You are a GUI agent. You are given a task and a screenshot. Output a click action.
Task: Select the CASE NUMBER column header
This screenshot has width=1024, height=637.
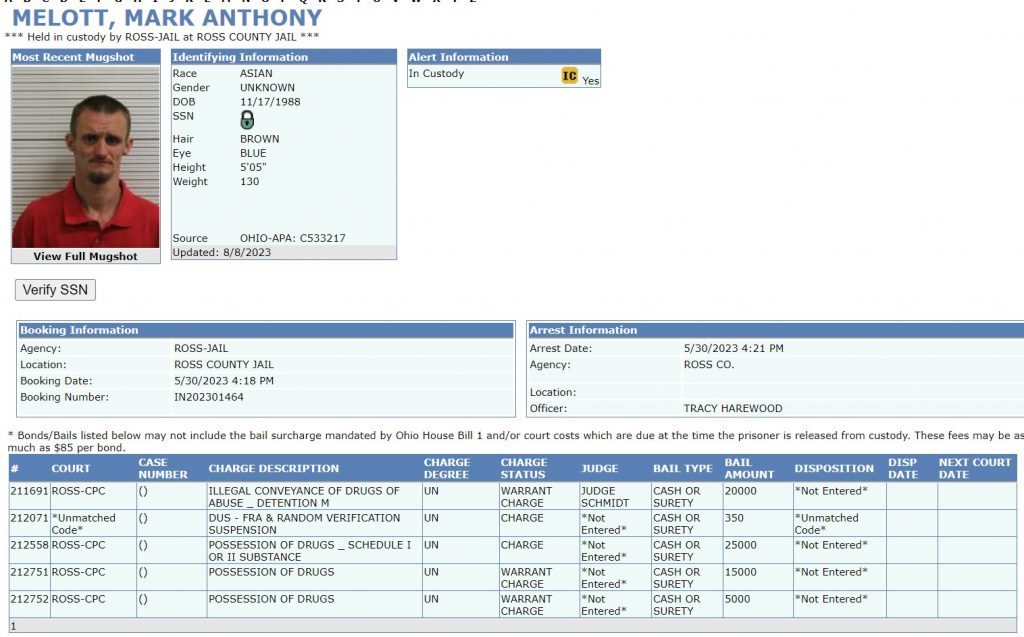tap(163, 468)
